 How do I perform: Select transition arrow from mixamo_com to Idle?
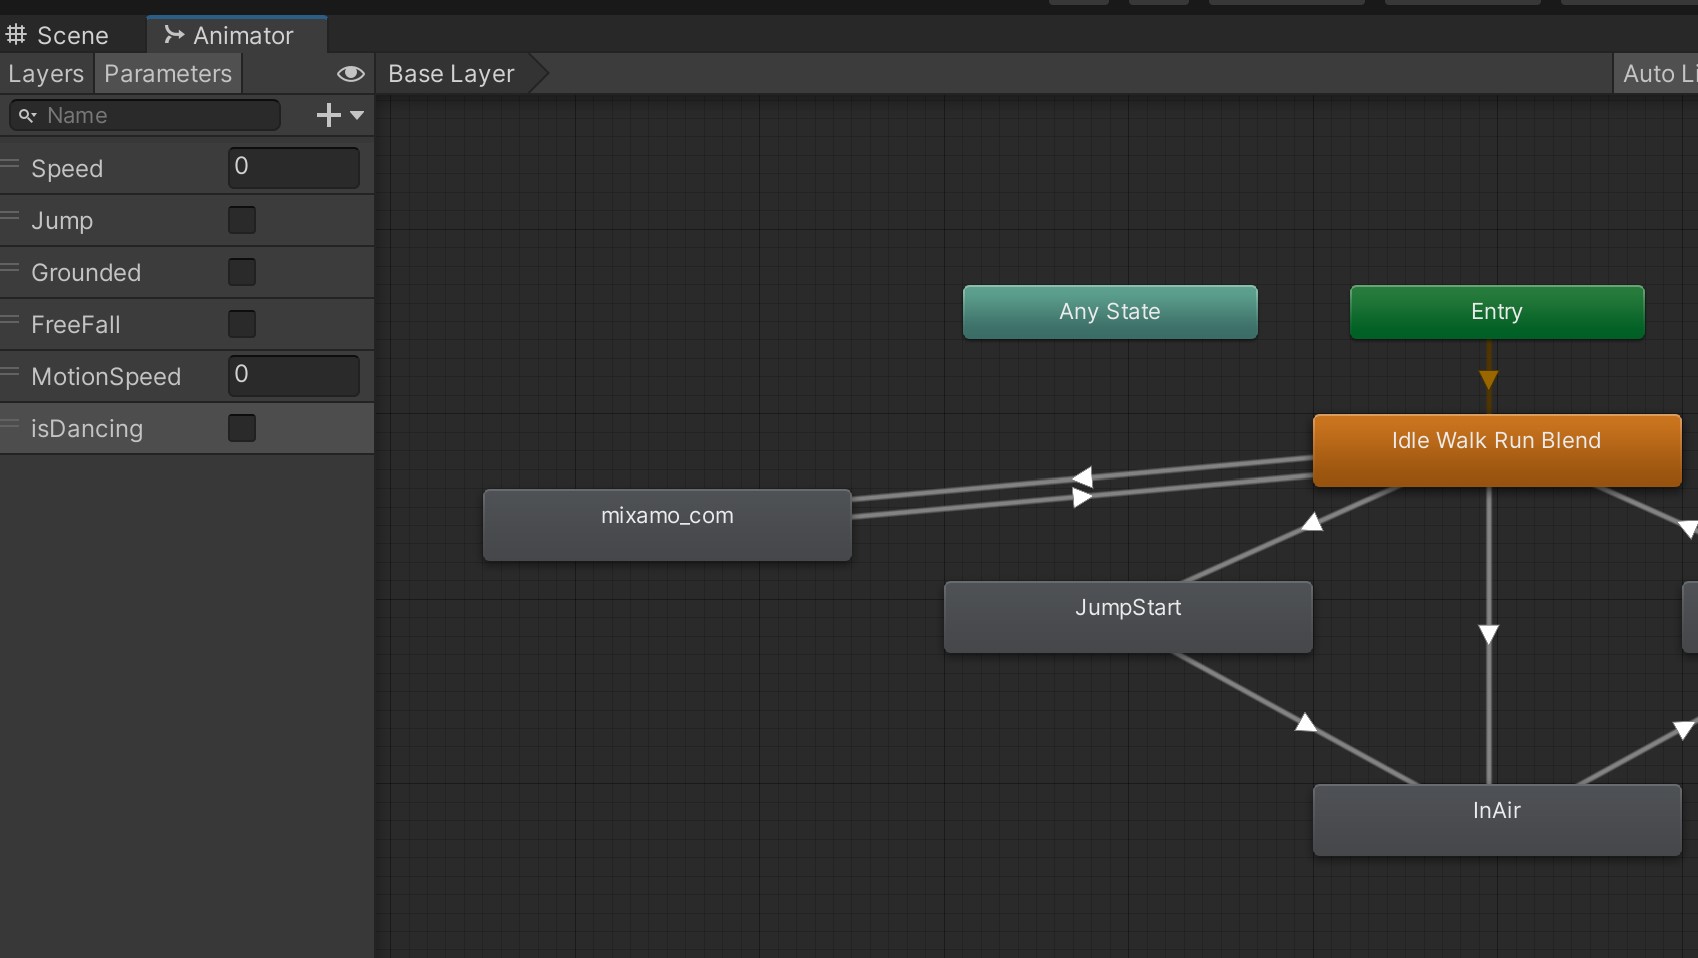1082,497
